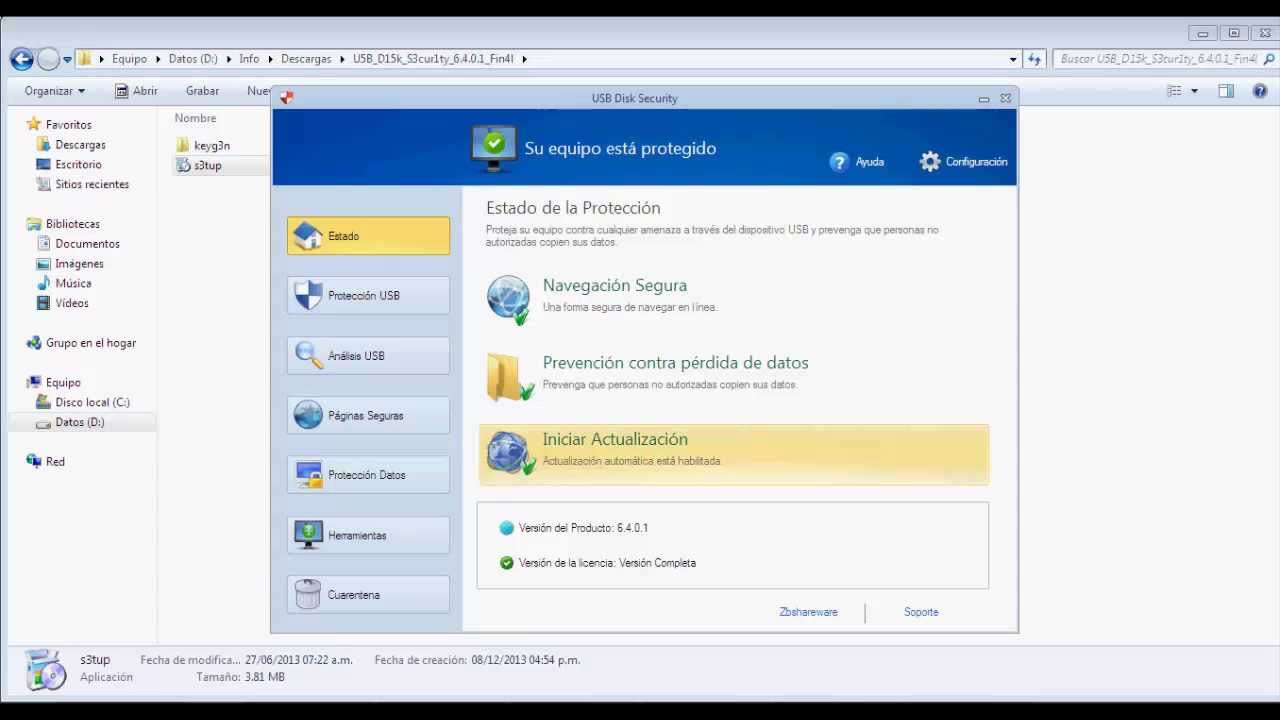Click Grabar in Explorer toolbar
The height and width of the screenshot is (720, 1280).
[x=202, y=91]
